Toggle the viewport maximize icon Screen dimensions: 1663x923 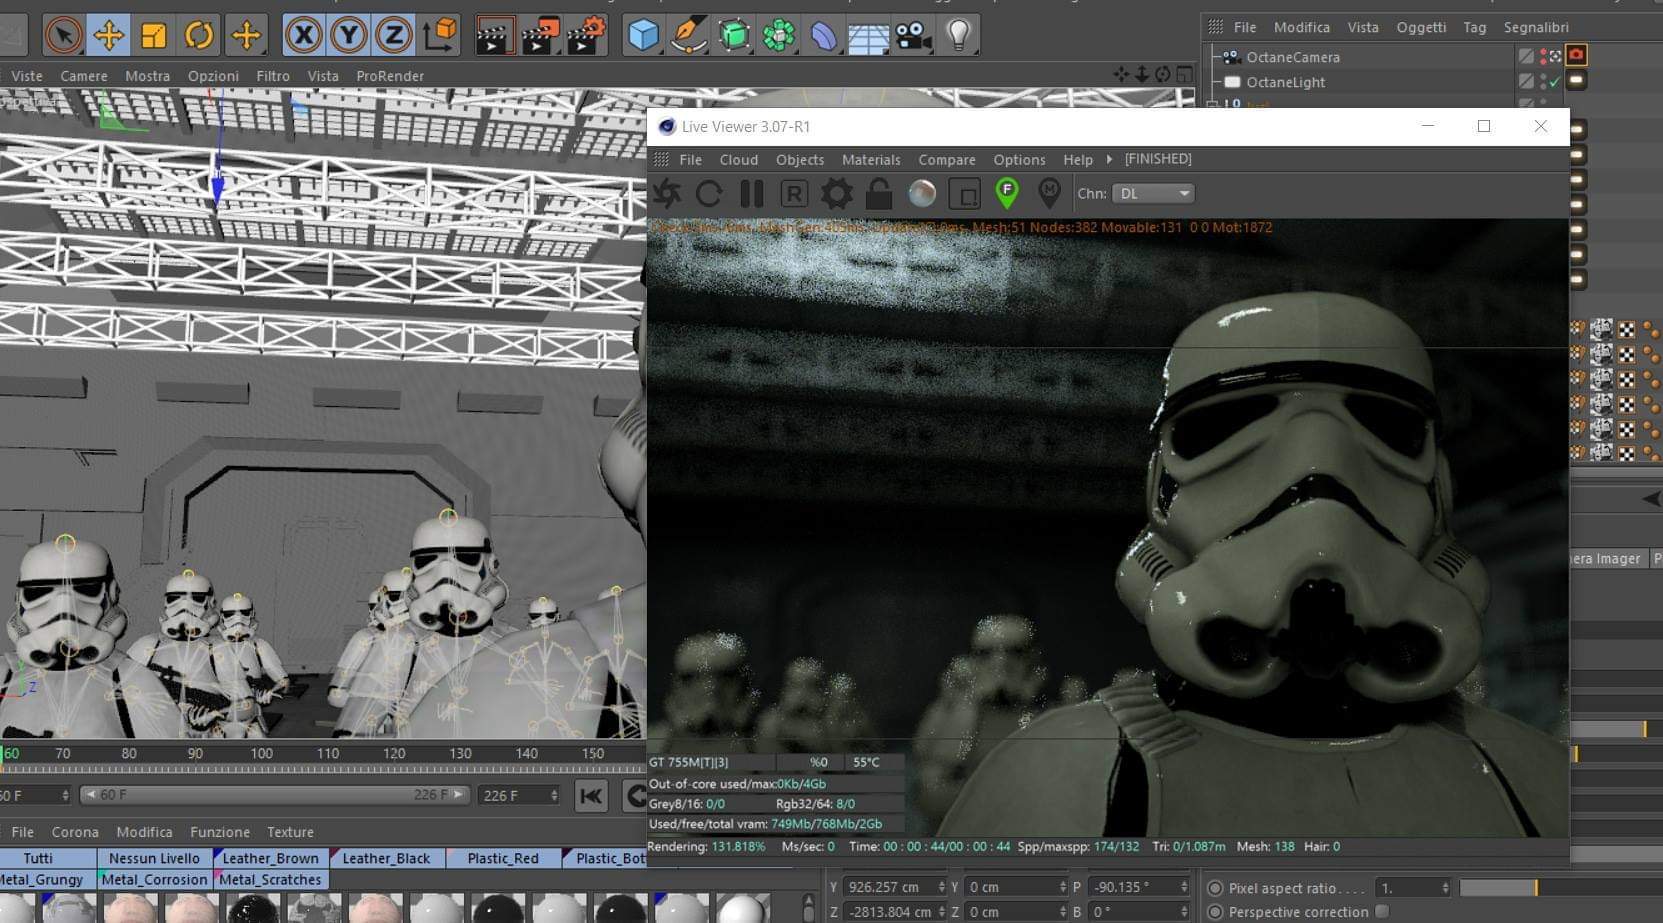[x=1185, y=74]
